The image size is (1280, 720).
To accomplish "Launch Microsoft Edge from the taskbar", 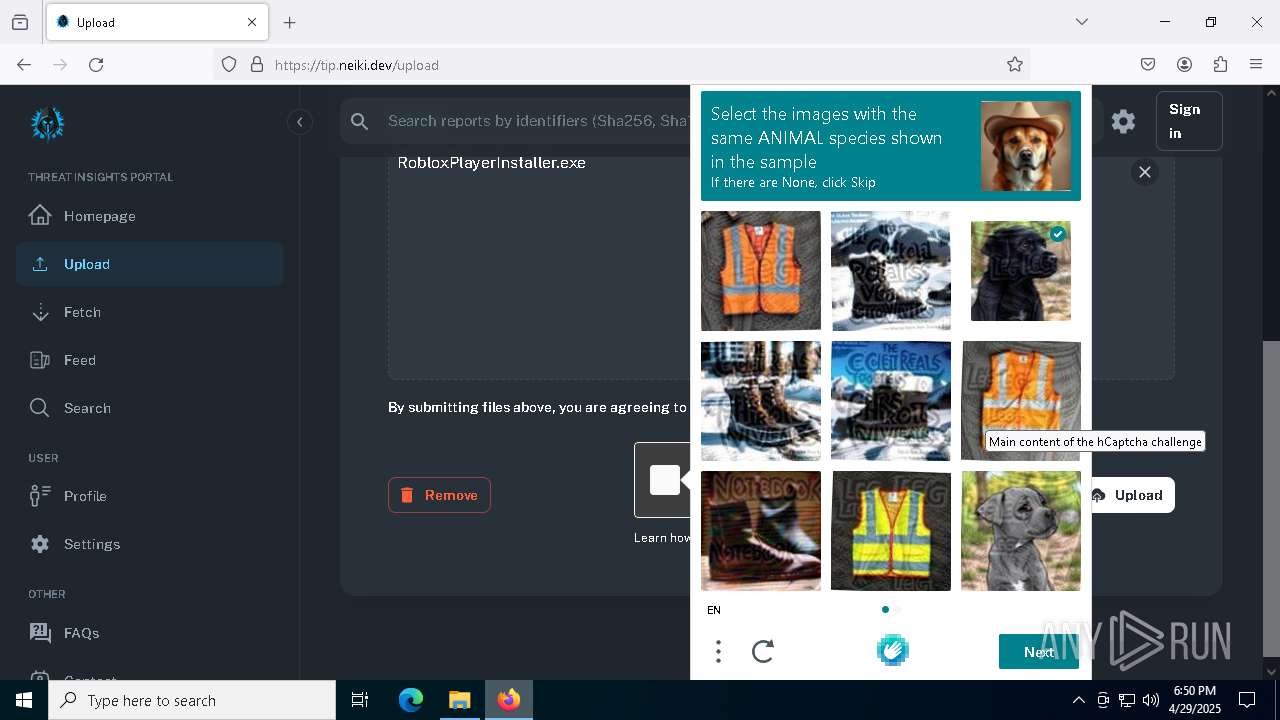I will 411,700.
